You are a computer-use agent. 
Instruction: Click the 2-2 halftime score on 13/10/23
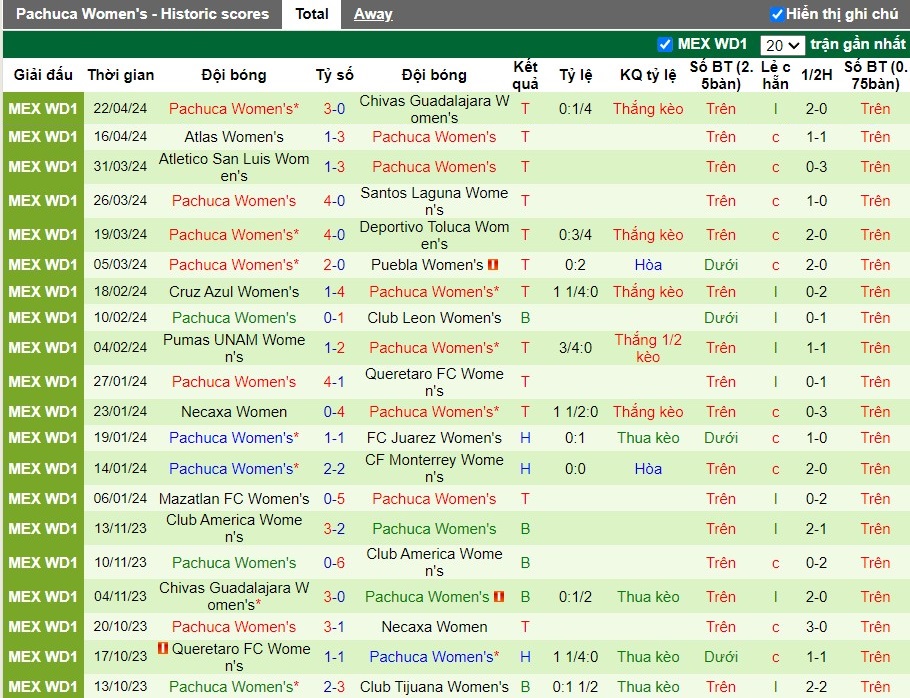(x=817, y=687)
